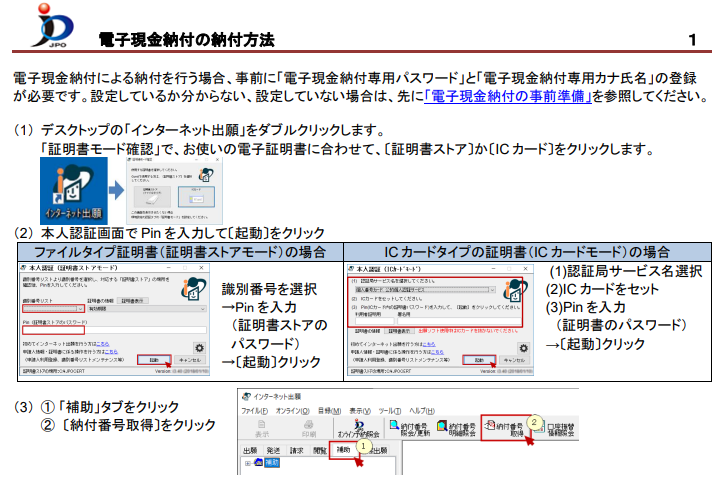
Task: Click 納付番号明細照会 toolbar icon
Action: click(457, 429)
